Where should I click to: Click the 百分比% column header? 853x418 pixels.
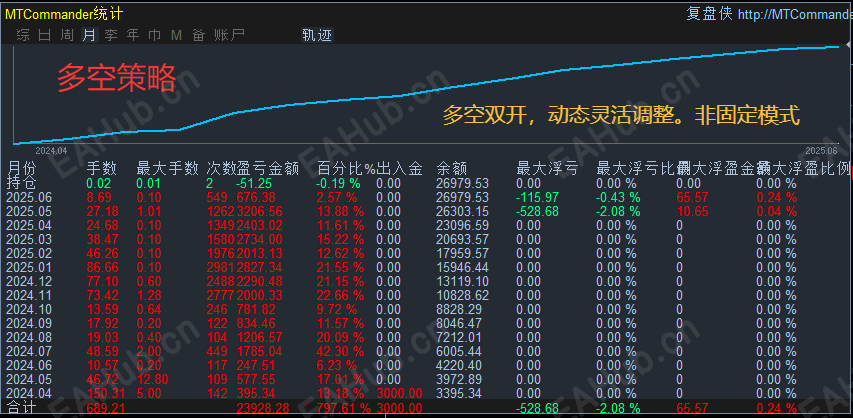(x=347, y=169)
